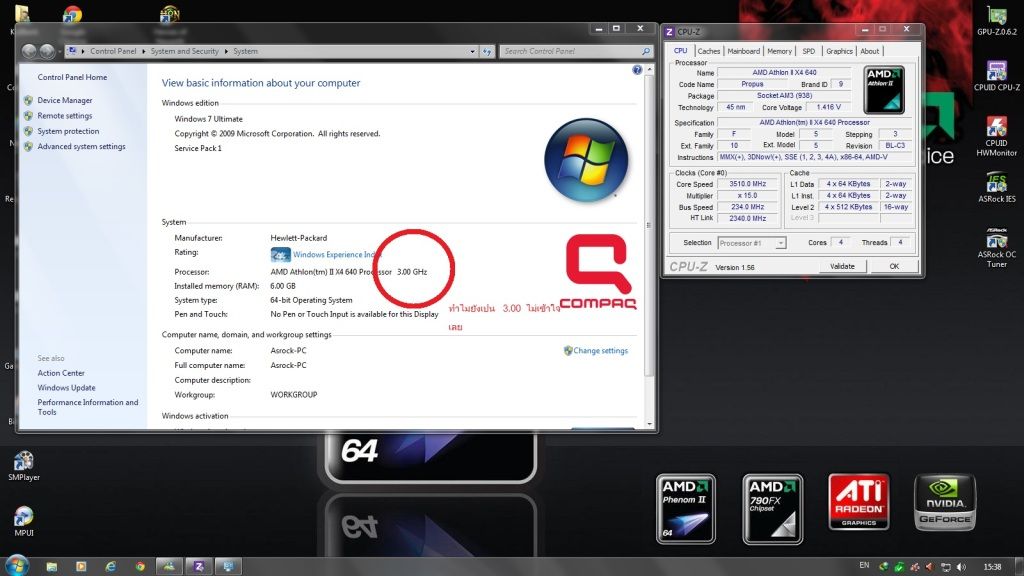Launch the ASRock IES desktop shortcut

click(996, 183)
